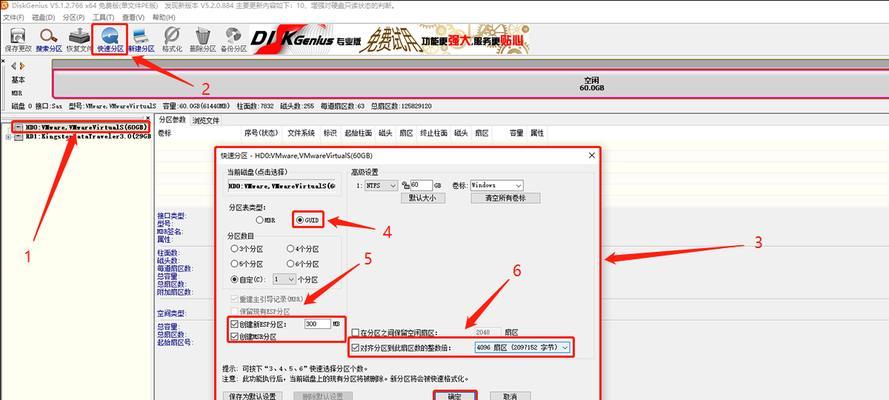Open the 工具(T) menu
Viewport: 889px width, 400px height.
(103, 18)
